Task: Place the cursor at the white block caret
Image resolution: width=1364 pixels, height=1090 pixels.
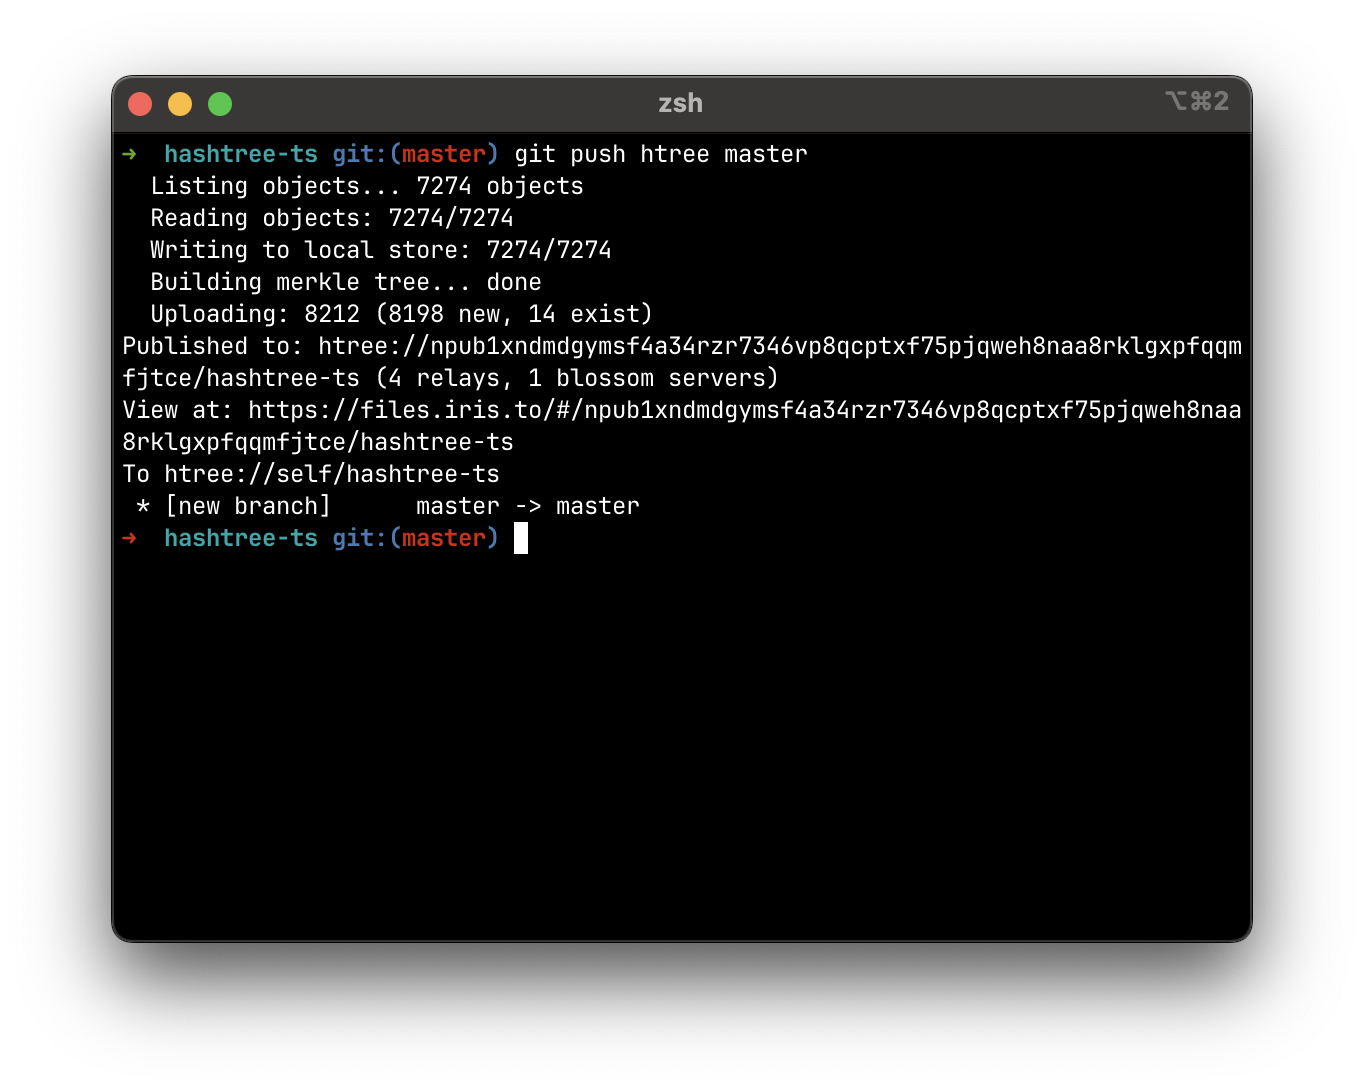Action: coord(521,538)
